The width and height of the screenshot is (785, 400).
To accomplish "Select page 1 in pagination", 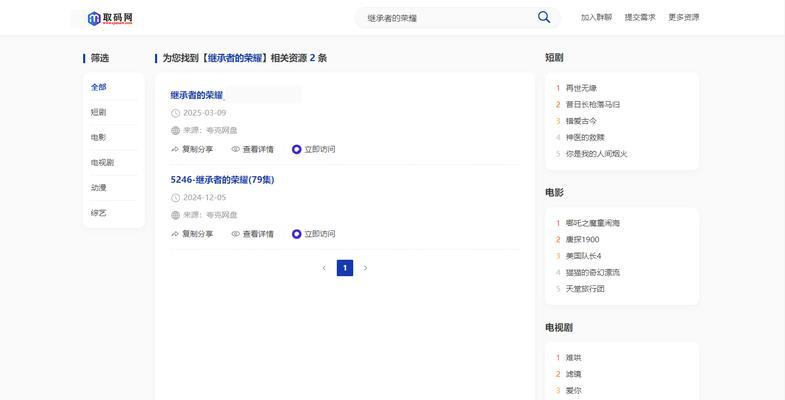I will [345, 268].
